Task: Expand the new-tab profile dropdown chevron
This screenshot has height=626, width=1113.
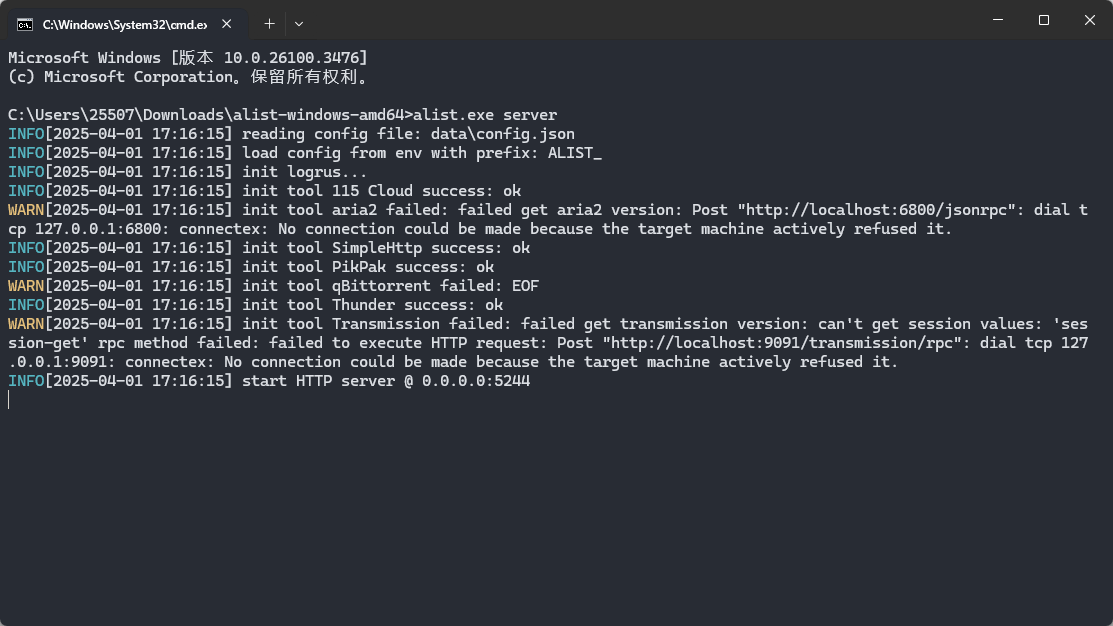Action: coord(299,23)
